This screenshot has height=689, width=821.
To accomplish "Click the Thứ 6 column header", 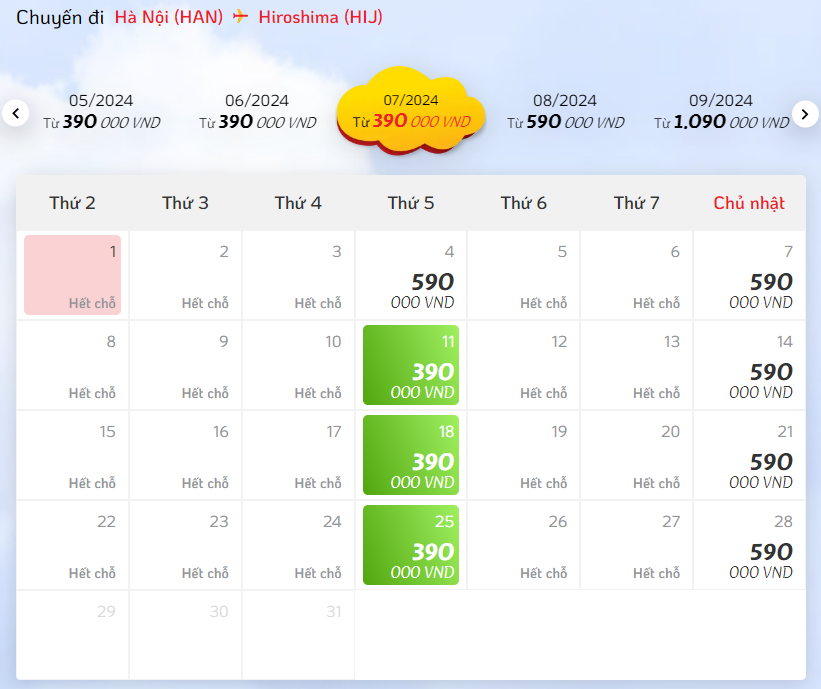I will pos(524,203).
